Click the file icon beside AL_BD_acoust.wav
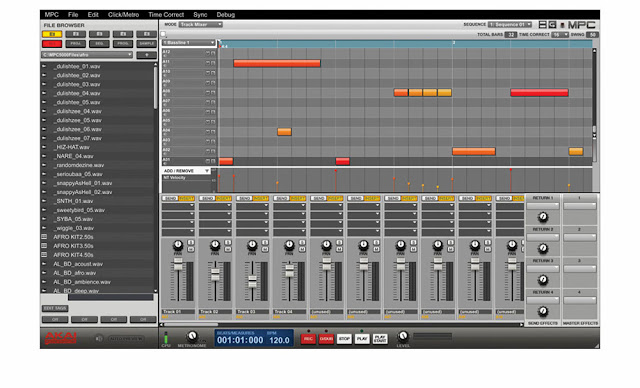The width and height of the screenshot is (640, 388). tap(44, 264)
